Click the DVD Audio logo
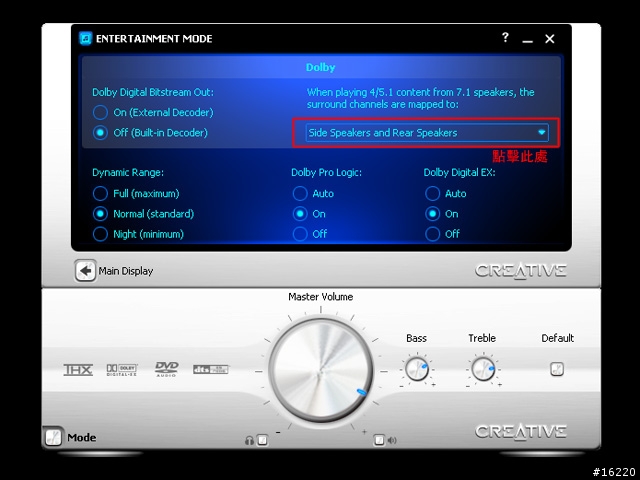 pyautogui.click(x=167, y=369)
